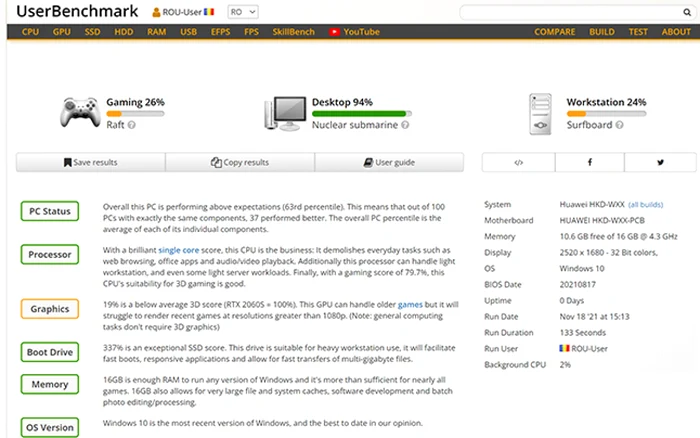Click the Windows 10 OS value

[582, 269]
